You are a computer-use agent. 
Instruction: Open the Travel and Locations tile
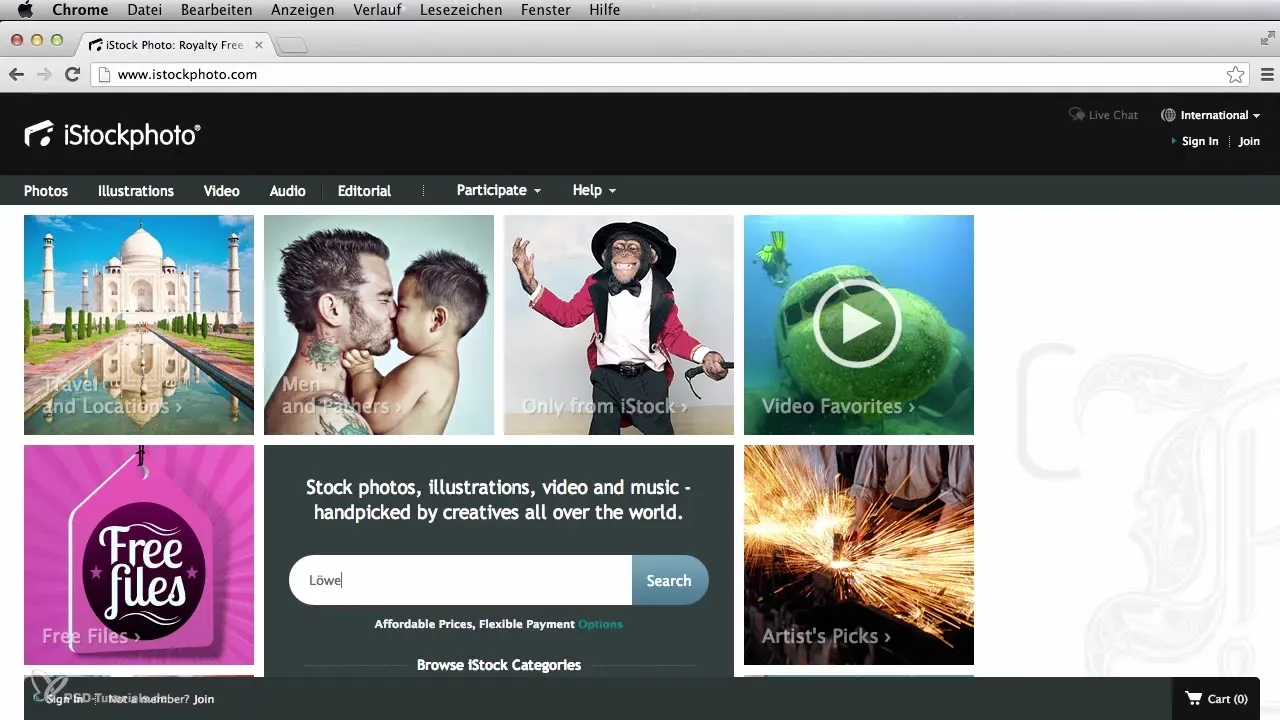click(x=139, y=325)
